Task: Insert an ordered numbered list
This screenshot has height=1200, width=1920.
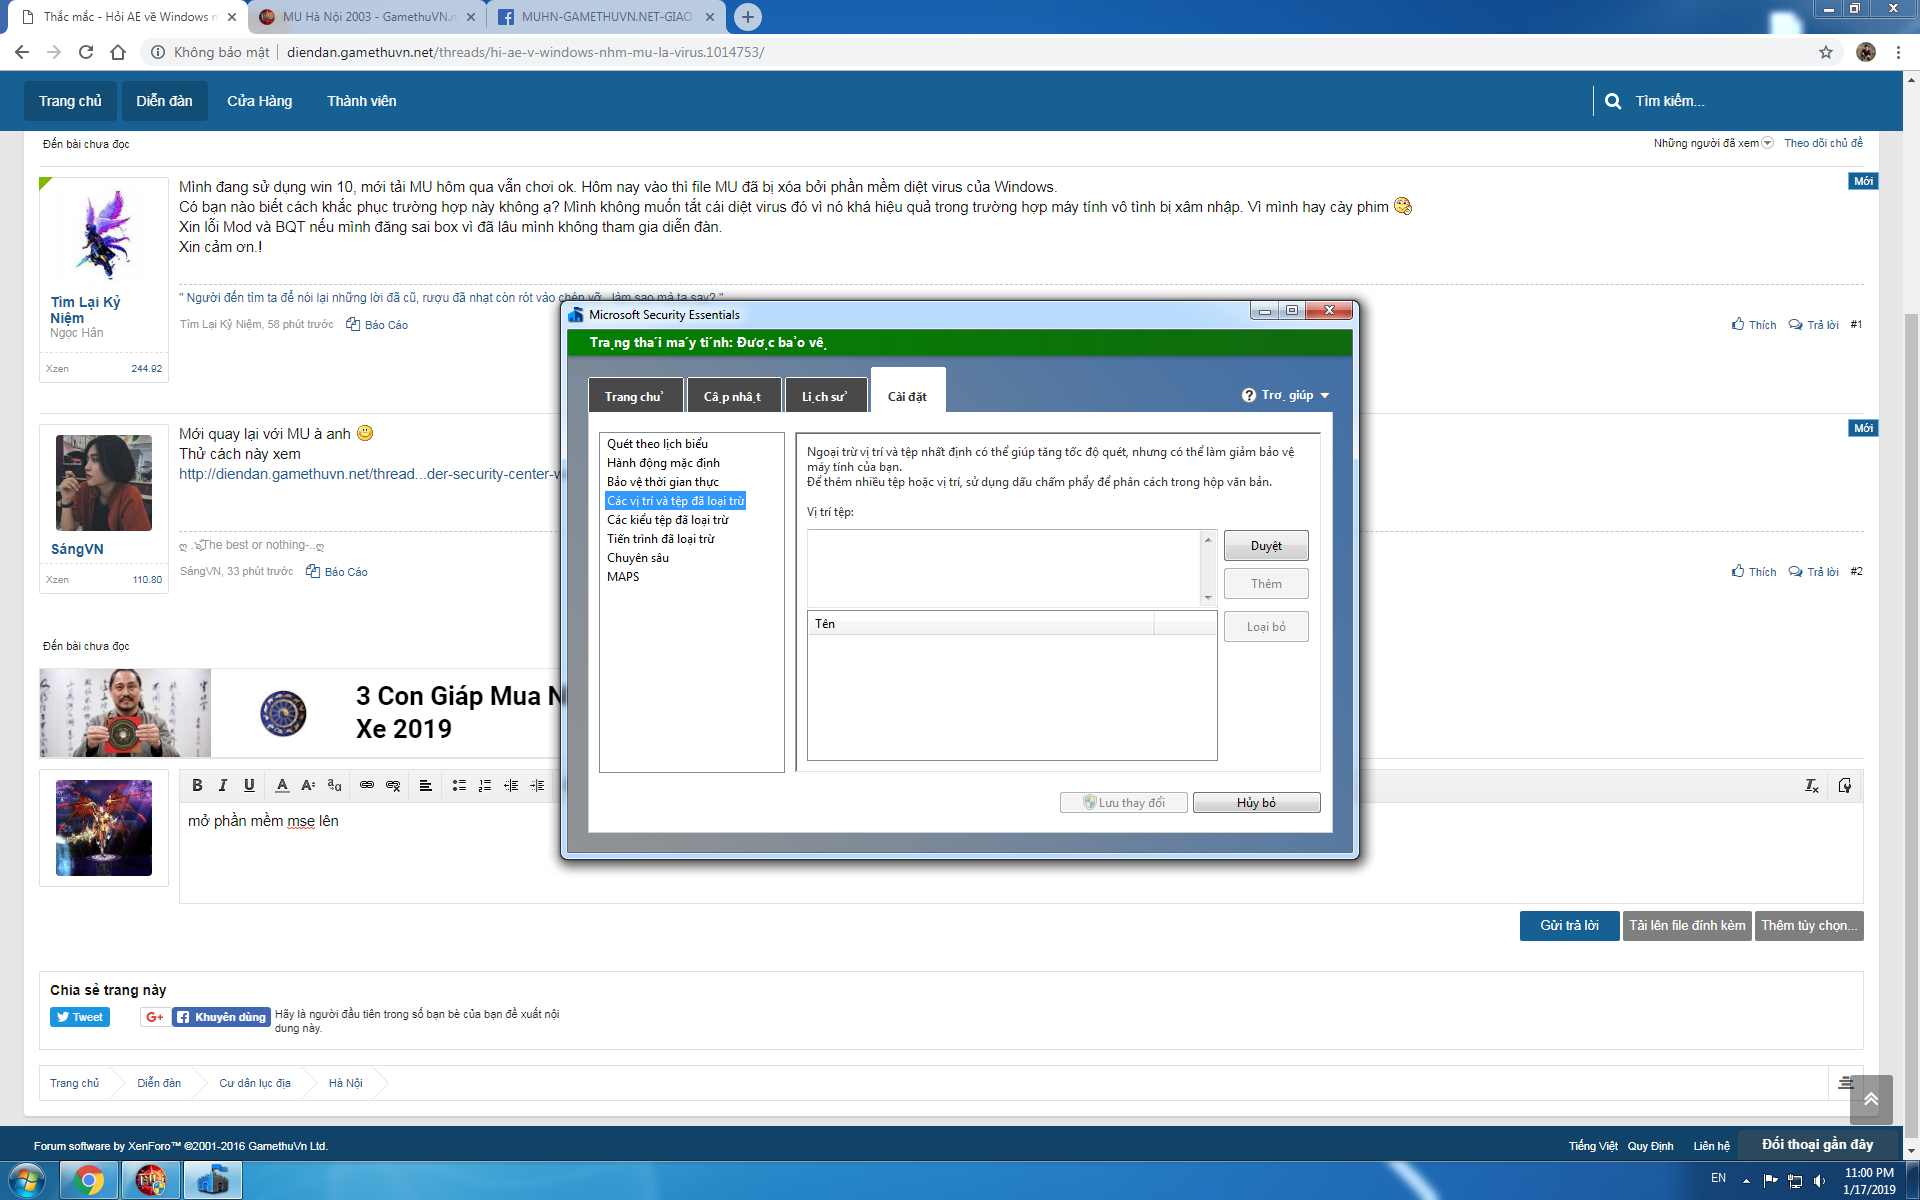Action: point(485,786)
